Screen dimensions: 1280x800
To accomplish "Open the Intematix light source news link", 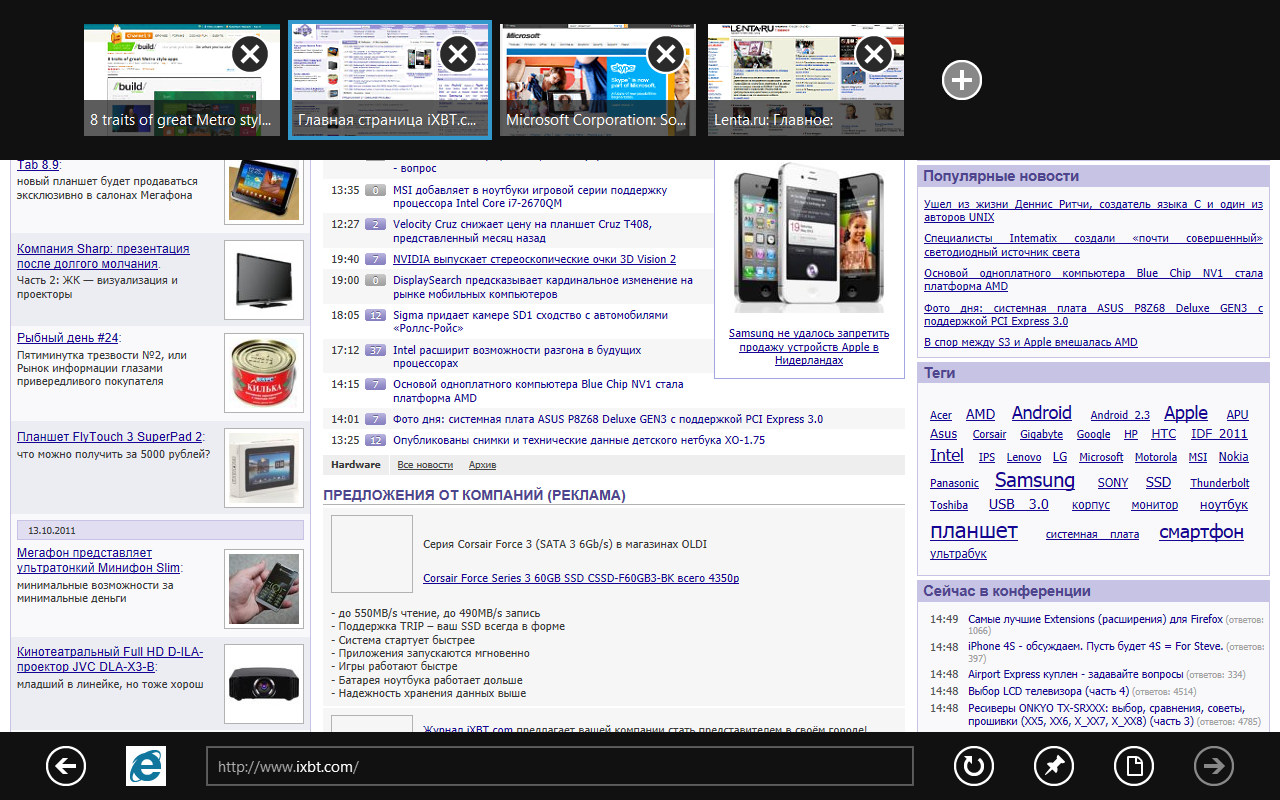I will pyautogui.click(x=1093, y=245).
